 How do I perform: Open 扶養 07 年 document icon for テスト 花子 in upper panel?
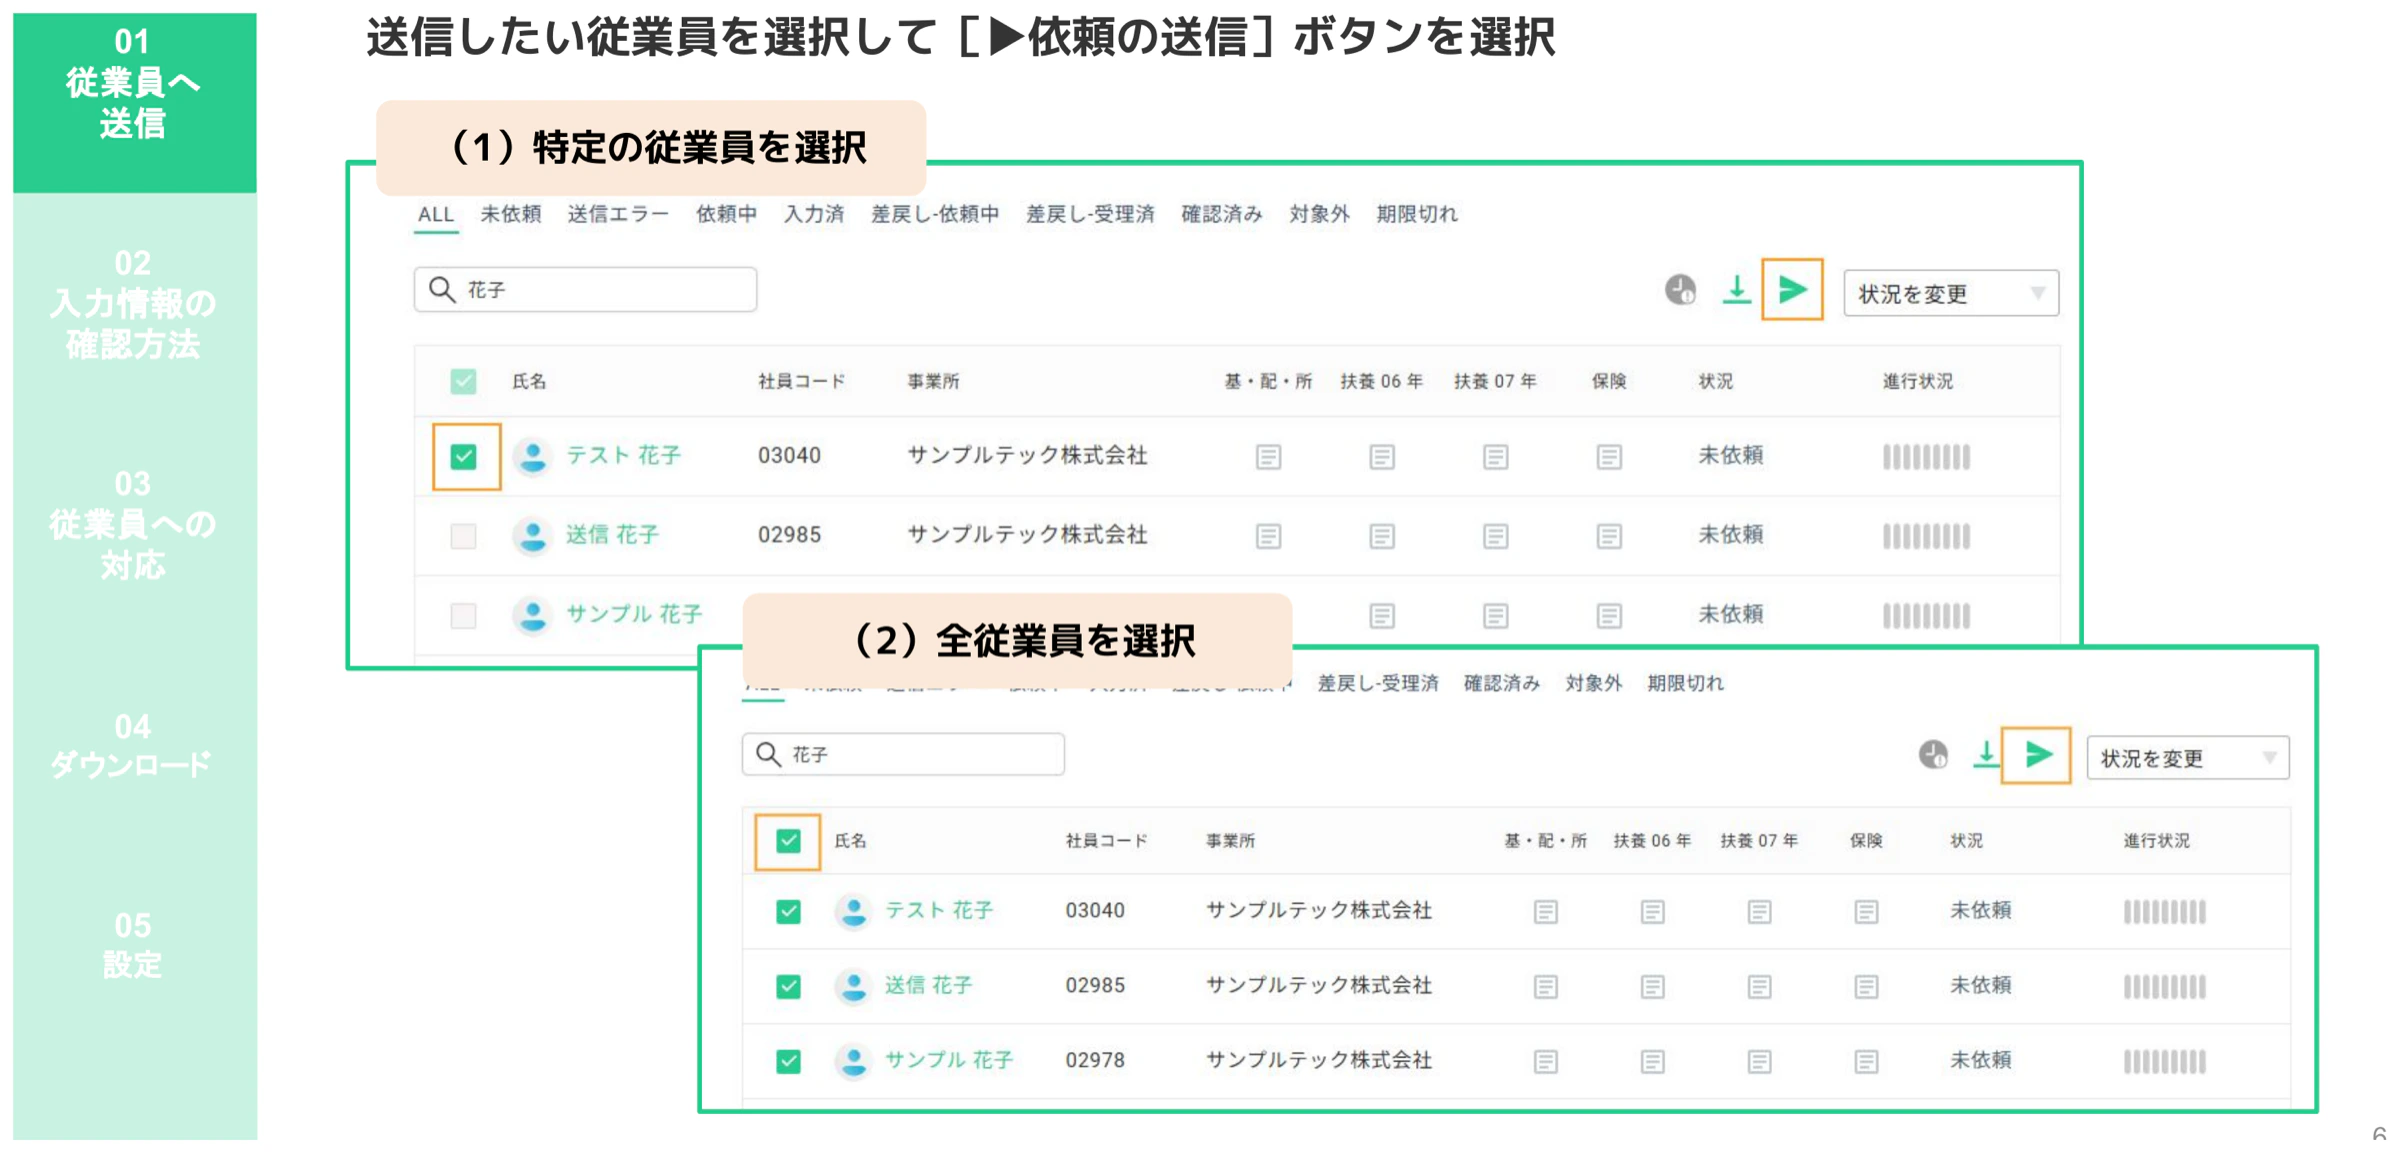tap(1495, 457)
